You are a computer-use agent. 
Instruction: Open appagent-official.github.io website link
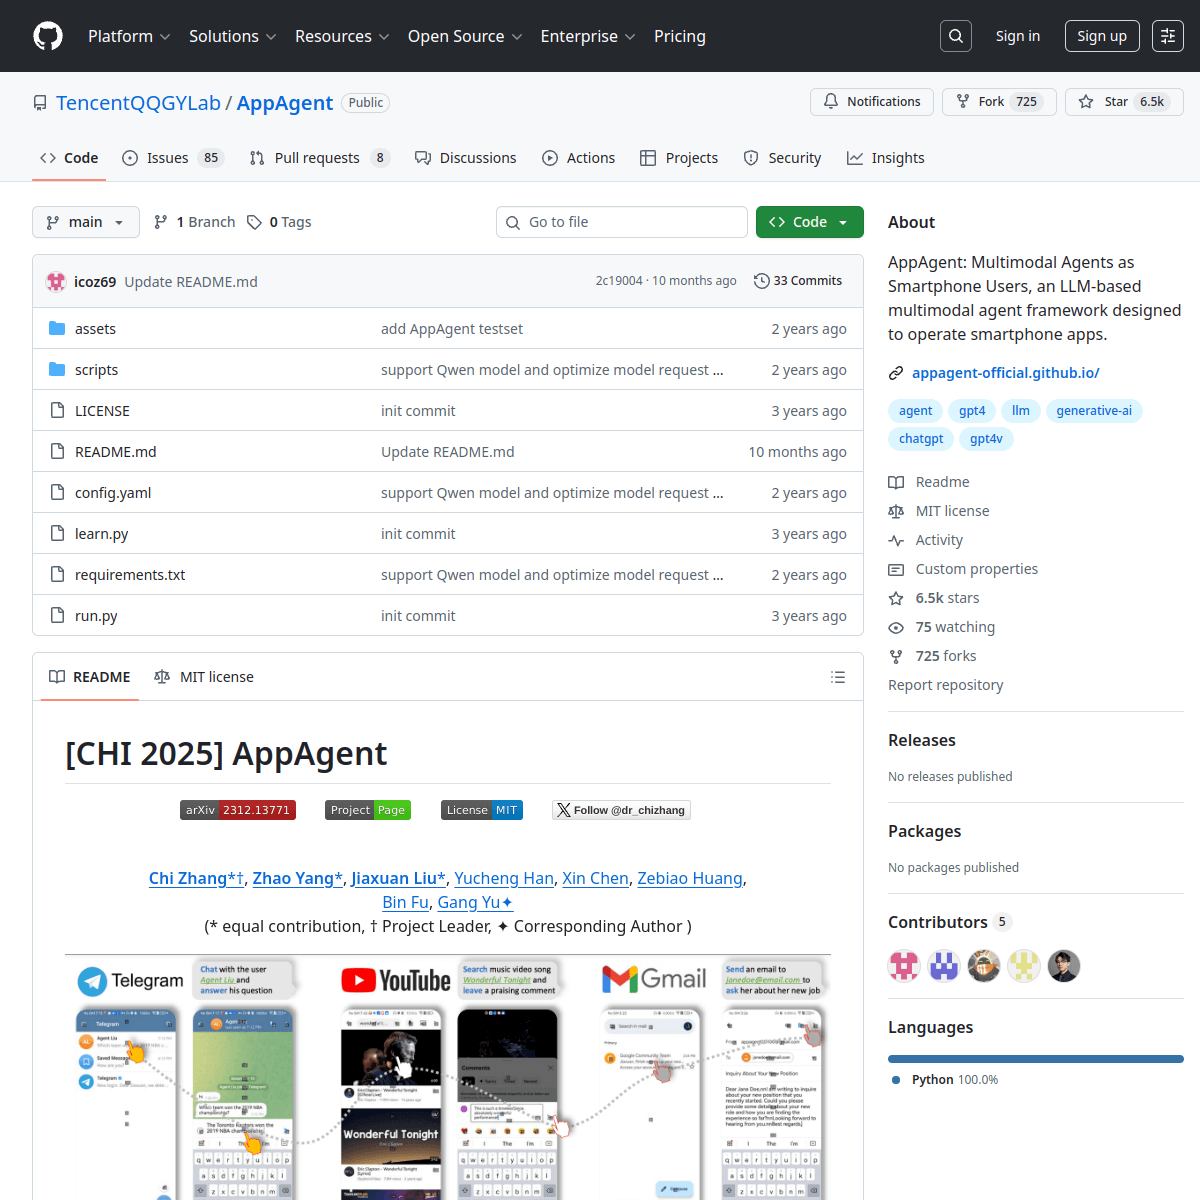click(x=1006, y=373)
